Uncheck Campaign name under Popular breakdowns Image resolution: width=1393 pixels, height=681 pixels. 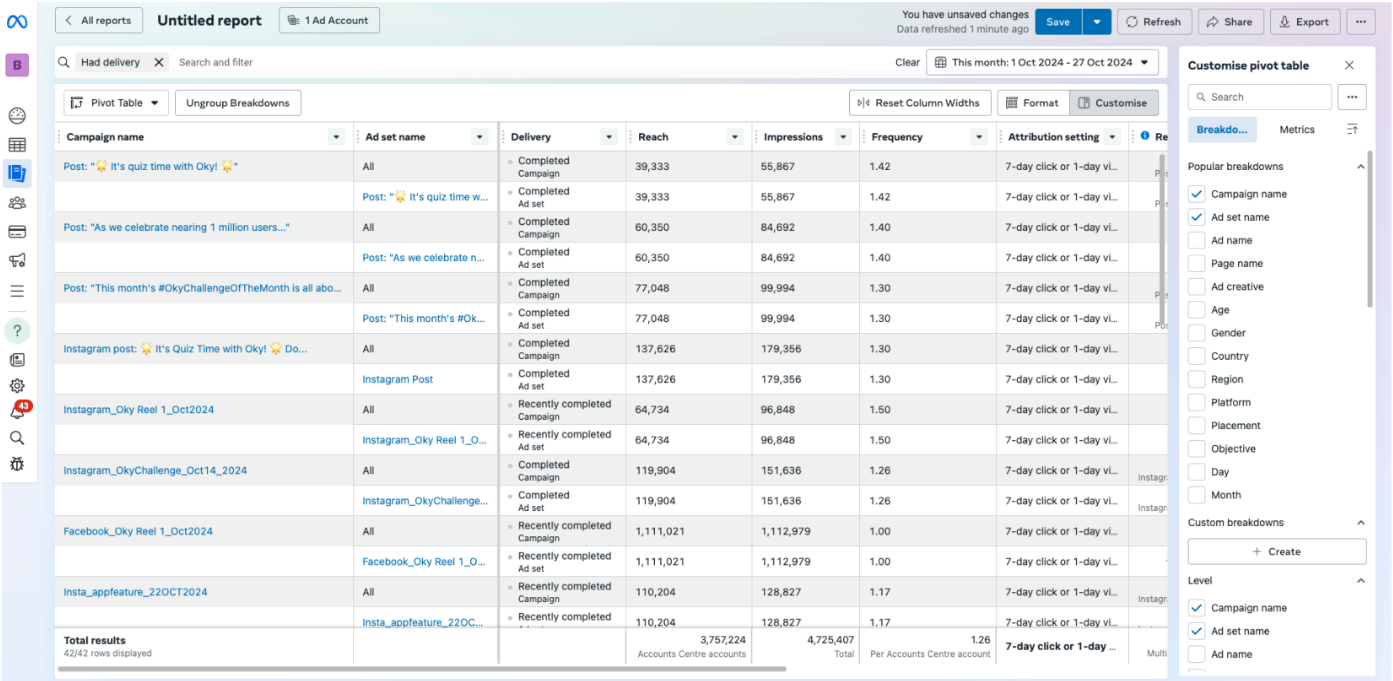click(1196, 194)
